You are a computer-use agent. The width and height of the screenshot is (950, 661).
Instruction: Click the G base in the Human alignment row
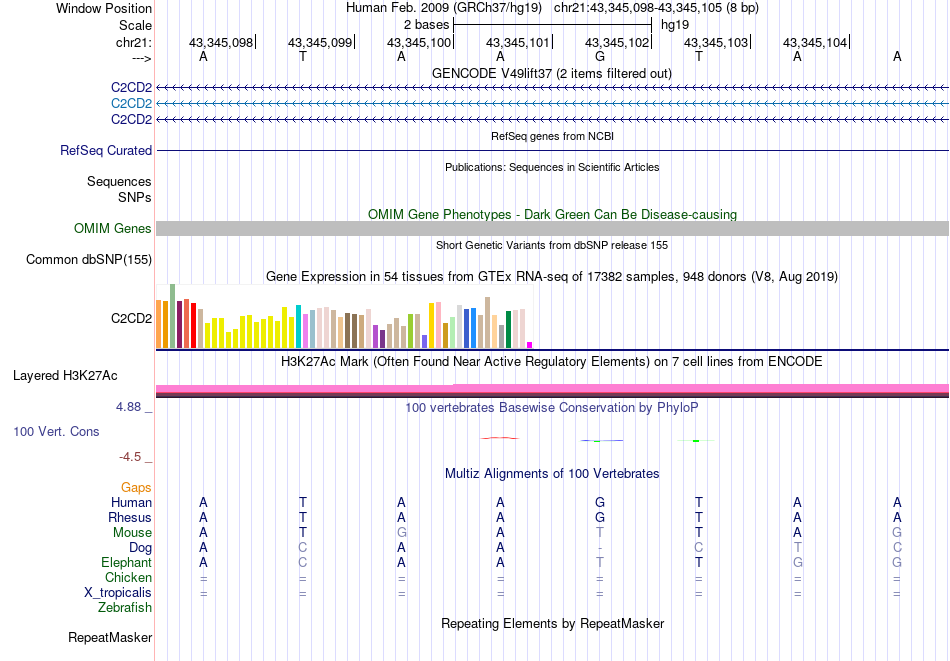click(x=600, y=502)
